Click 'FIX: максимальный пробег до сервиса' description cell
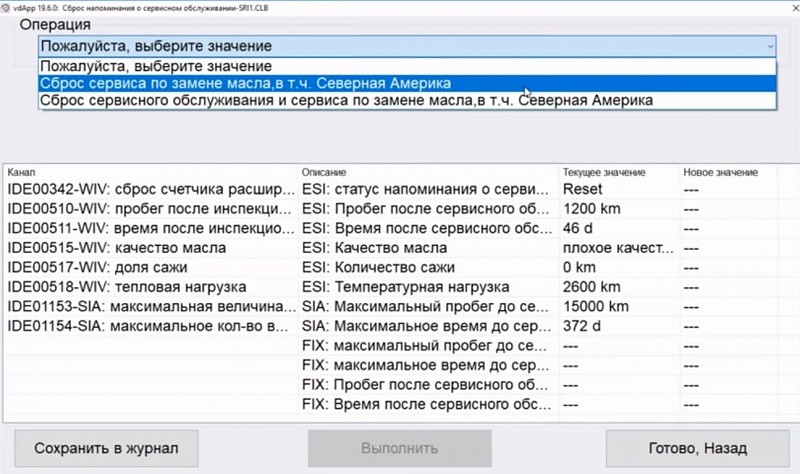This screenshot has height=474, width=800. [428, 346]
